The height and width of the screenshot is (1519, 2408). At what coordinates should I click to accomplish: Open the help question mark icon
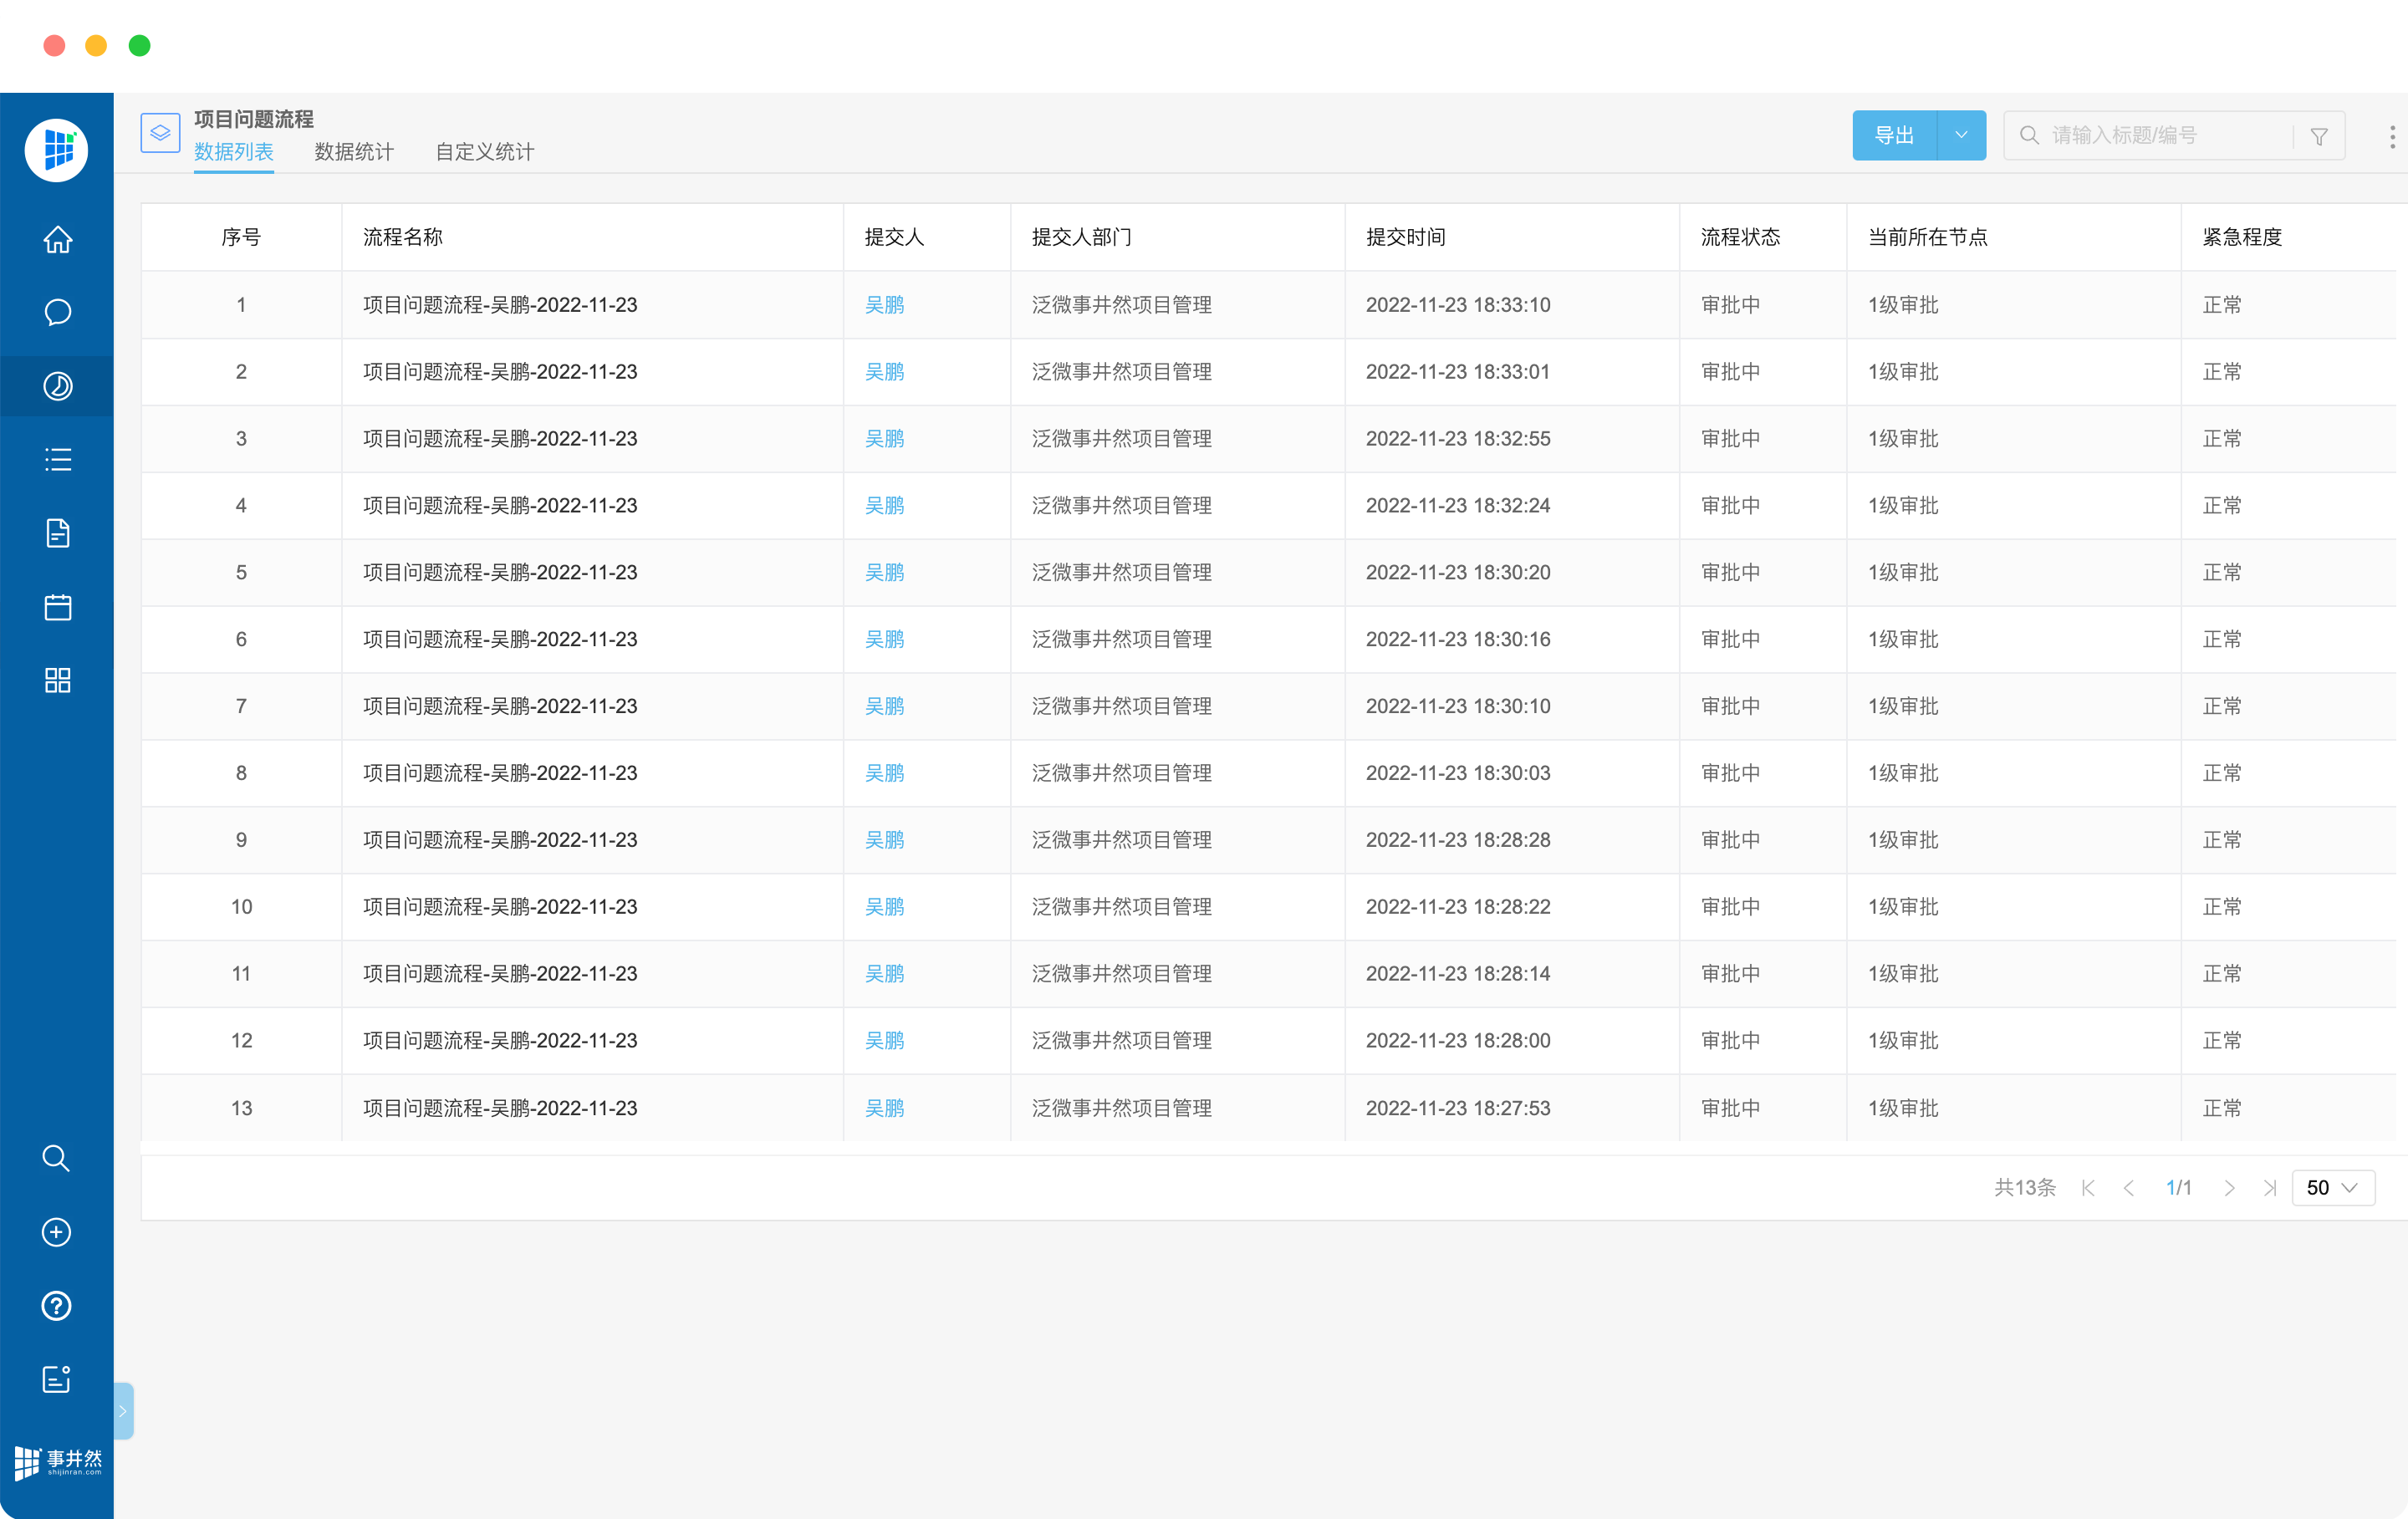pyautogui.click(x=56, y=1306)
